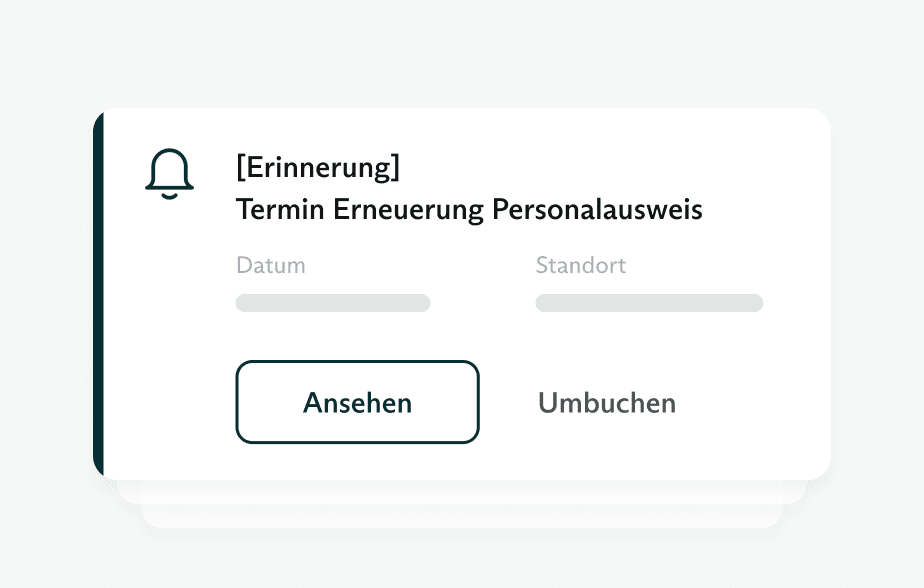Rebook appointment using Umbuchen text

(607, 403)
